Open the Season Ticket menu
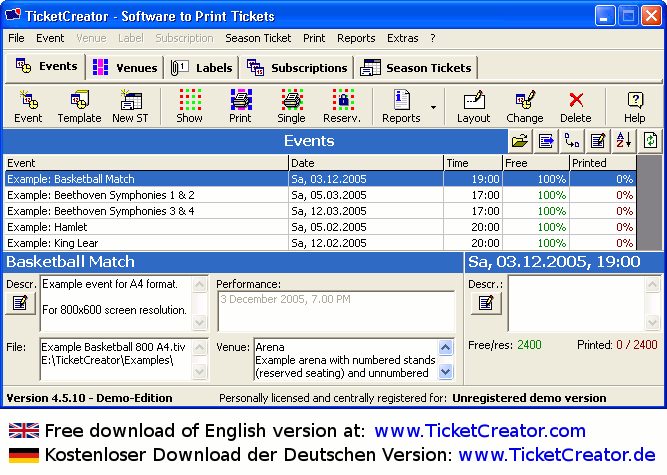Viewport: 667px width, 475px height. click(258, 38)
